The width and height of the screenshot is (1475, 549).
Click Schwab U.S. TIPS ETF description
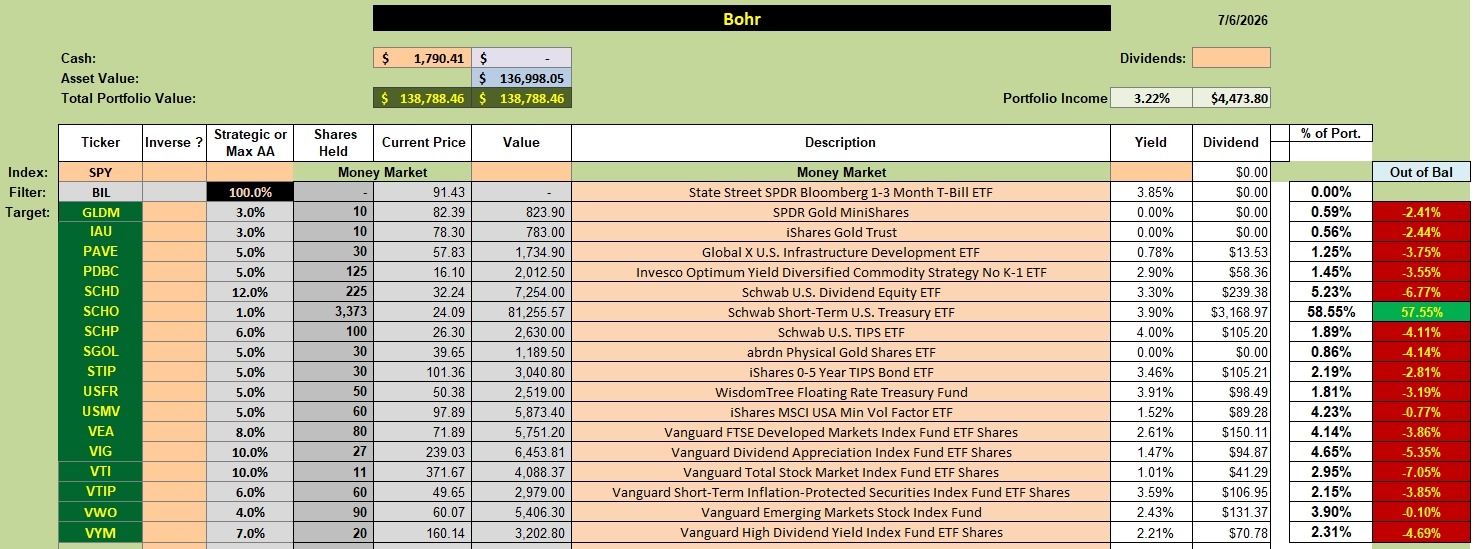(x=840, y=332)
